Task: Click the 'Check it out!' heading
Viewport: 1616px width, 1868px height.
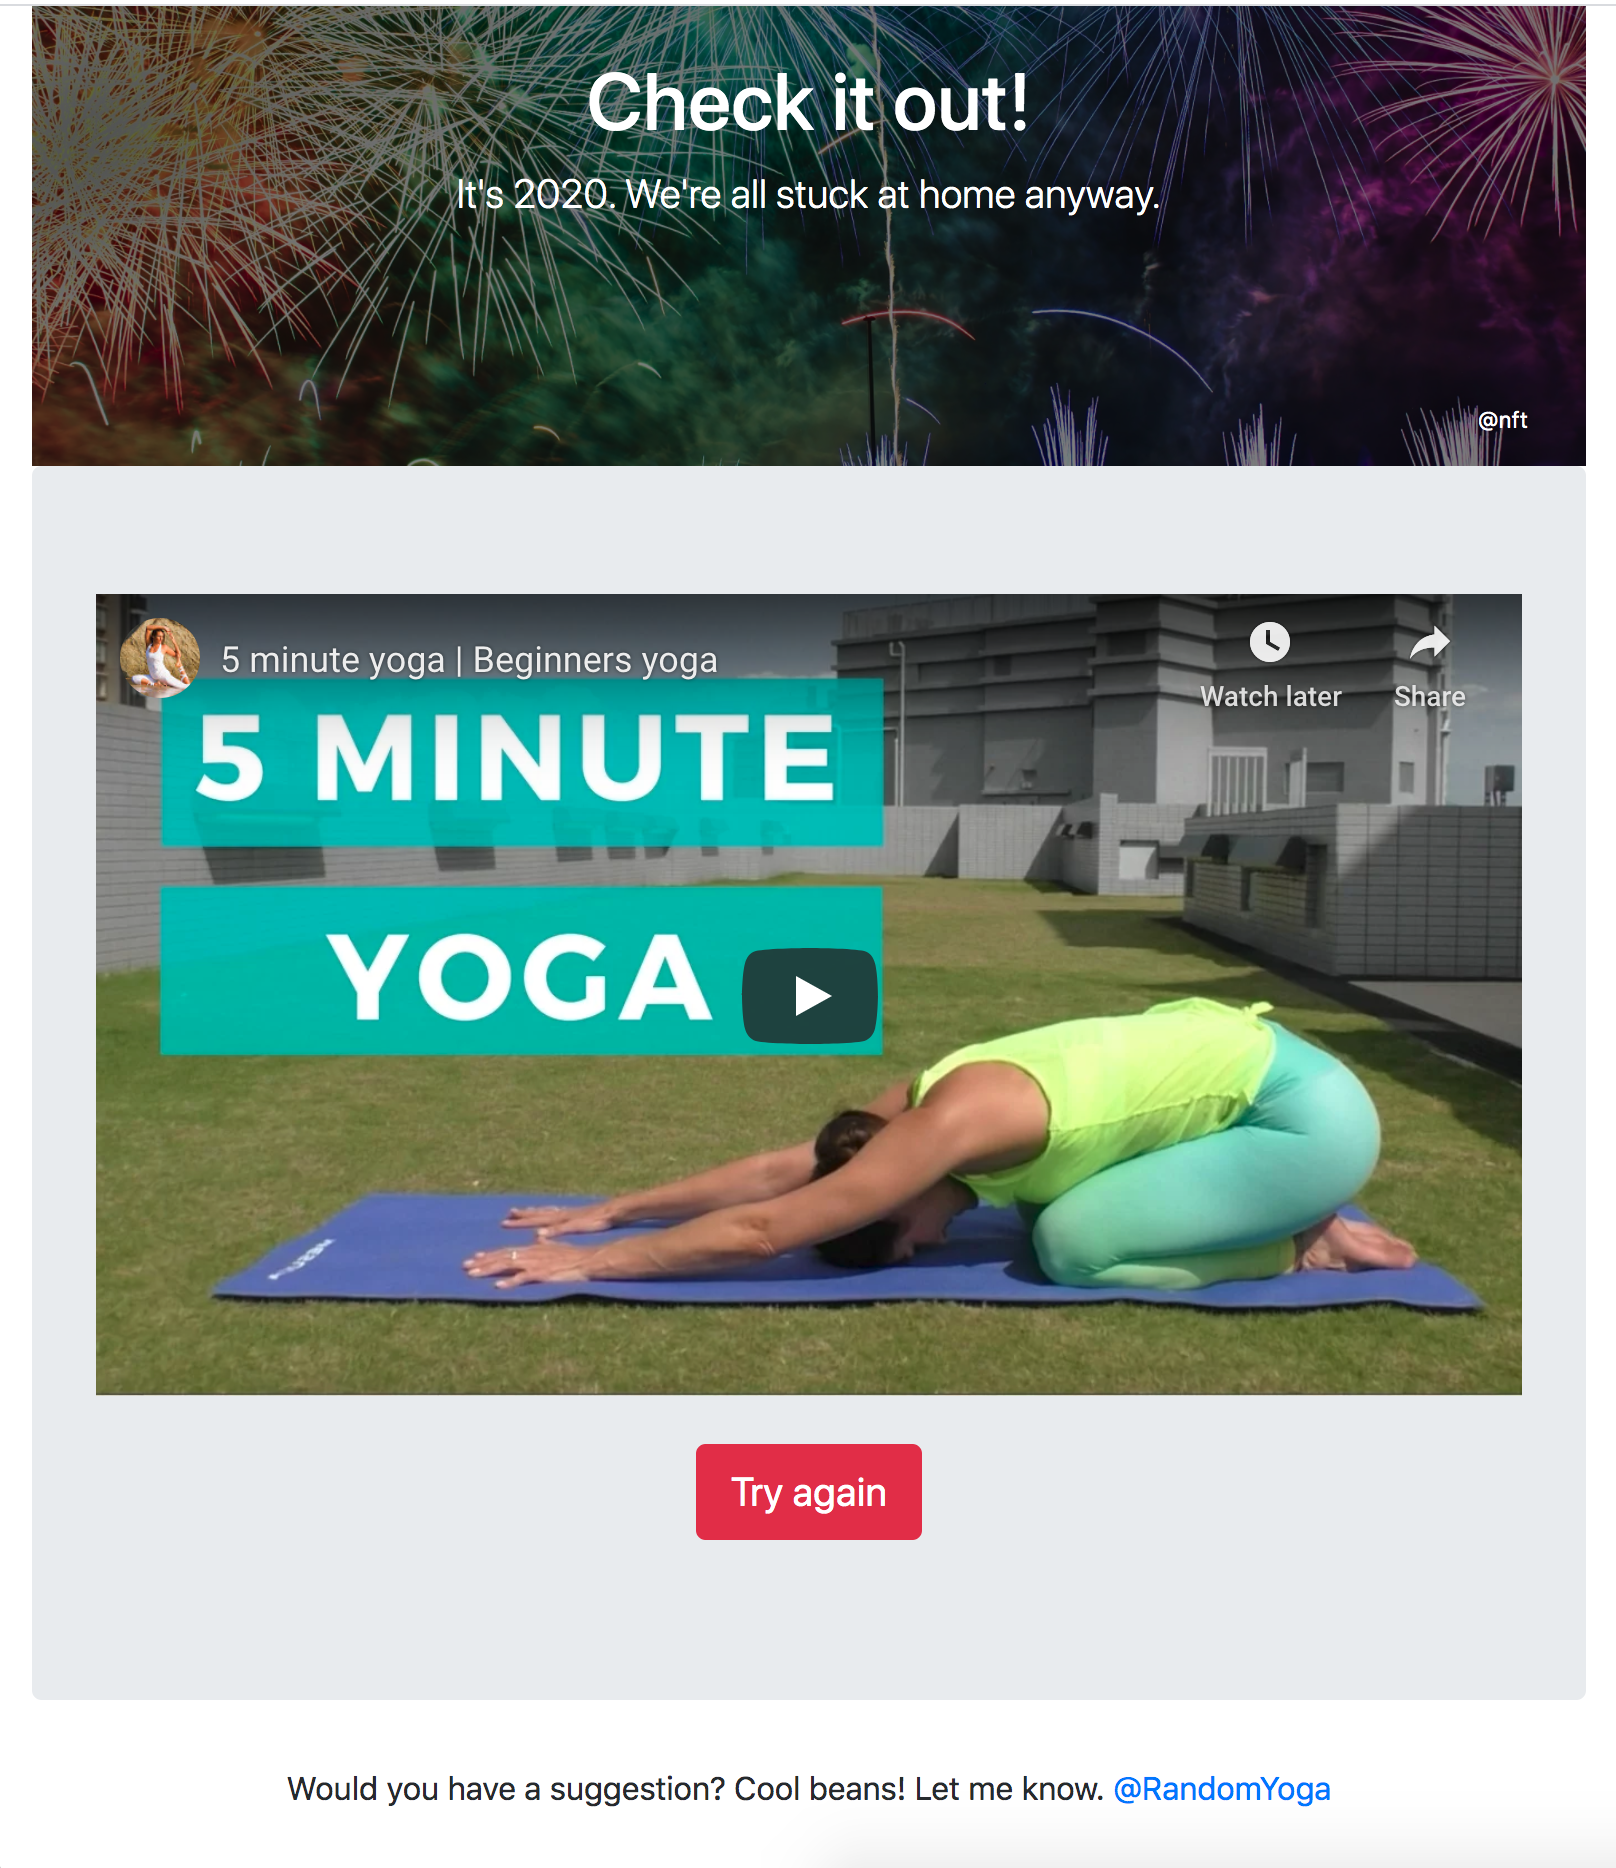Action: click(808, 103)
